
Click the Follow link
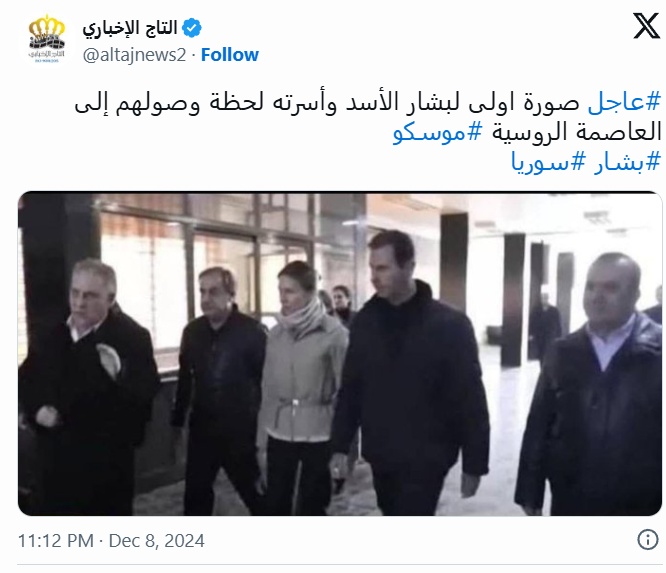click(x=229, y=55)
